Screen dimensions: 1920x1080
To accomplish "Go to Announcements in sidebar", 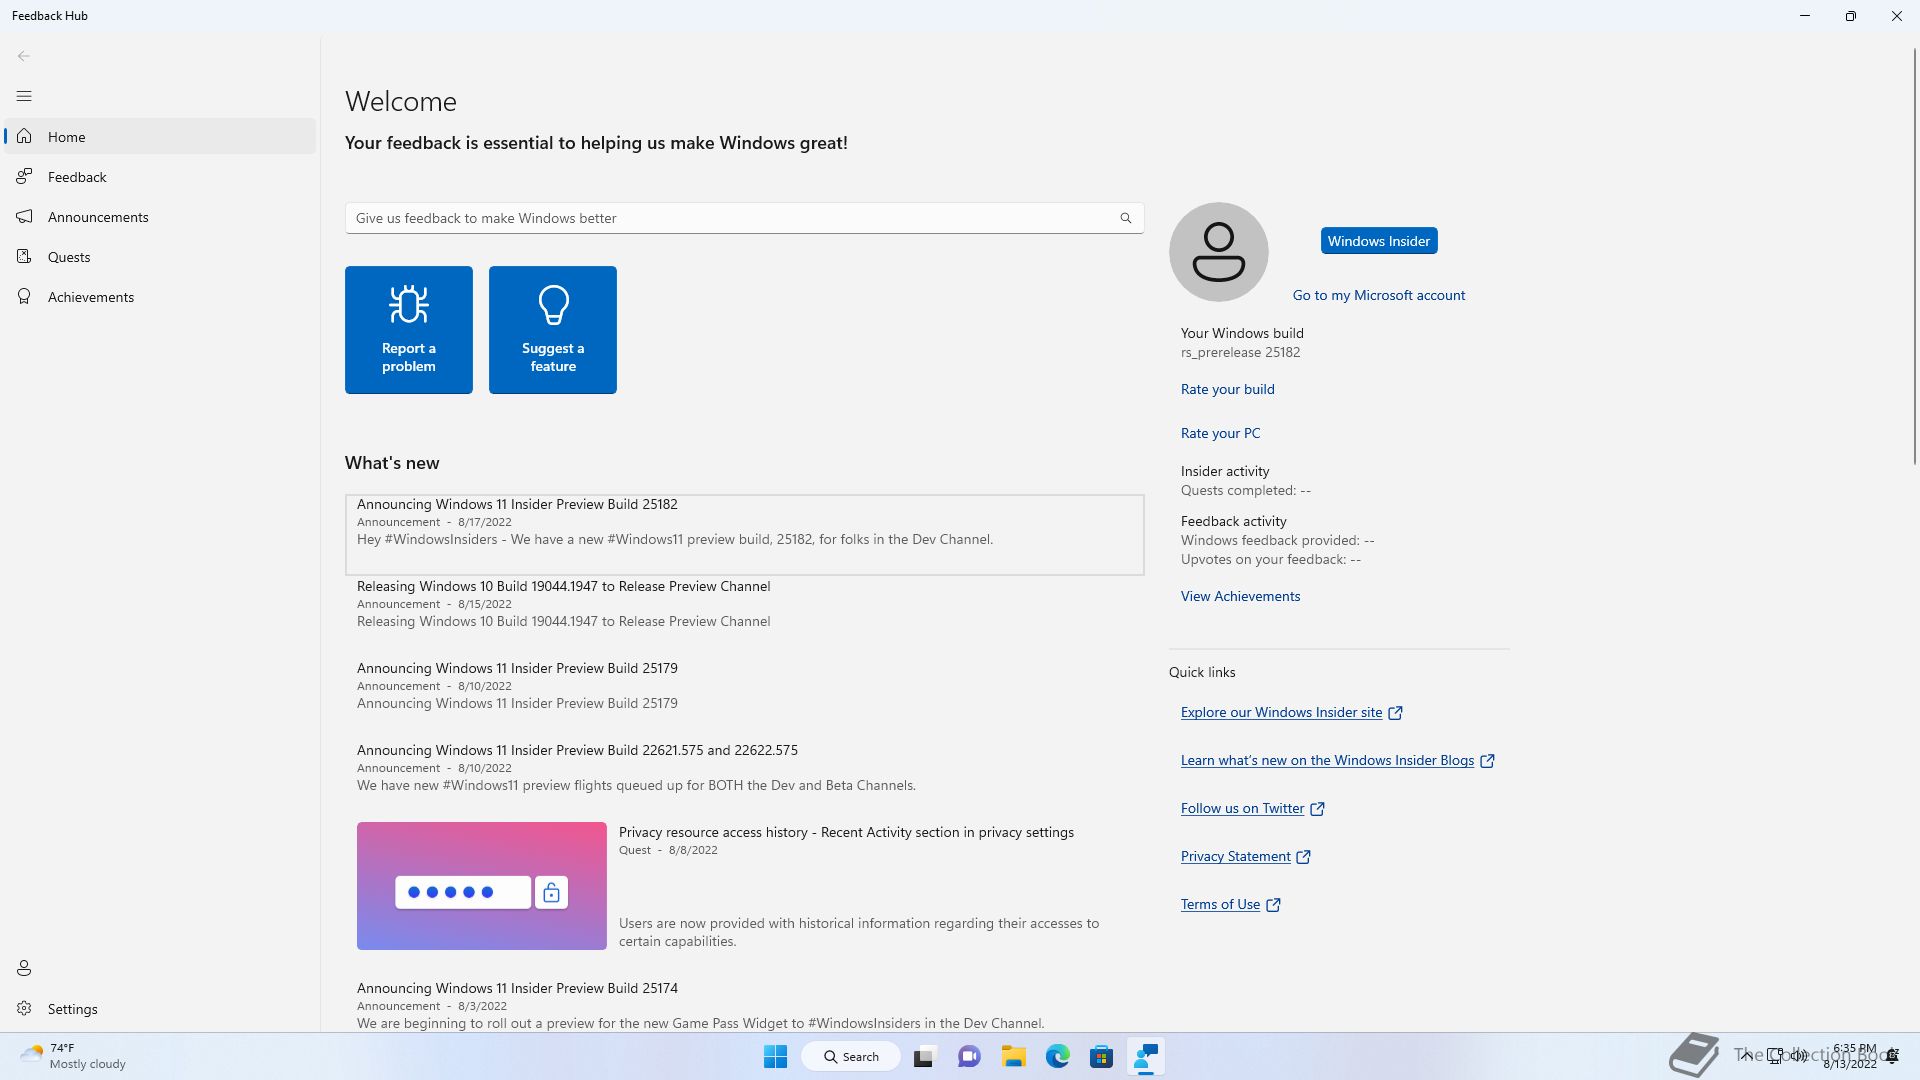I will [x=160, y=217].
